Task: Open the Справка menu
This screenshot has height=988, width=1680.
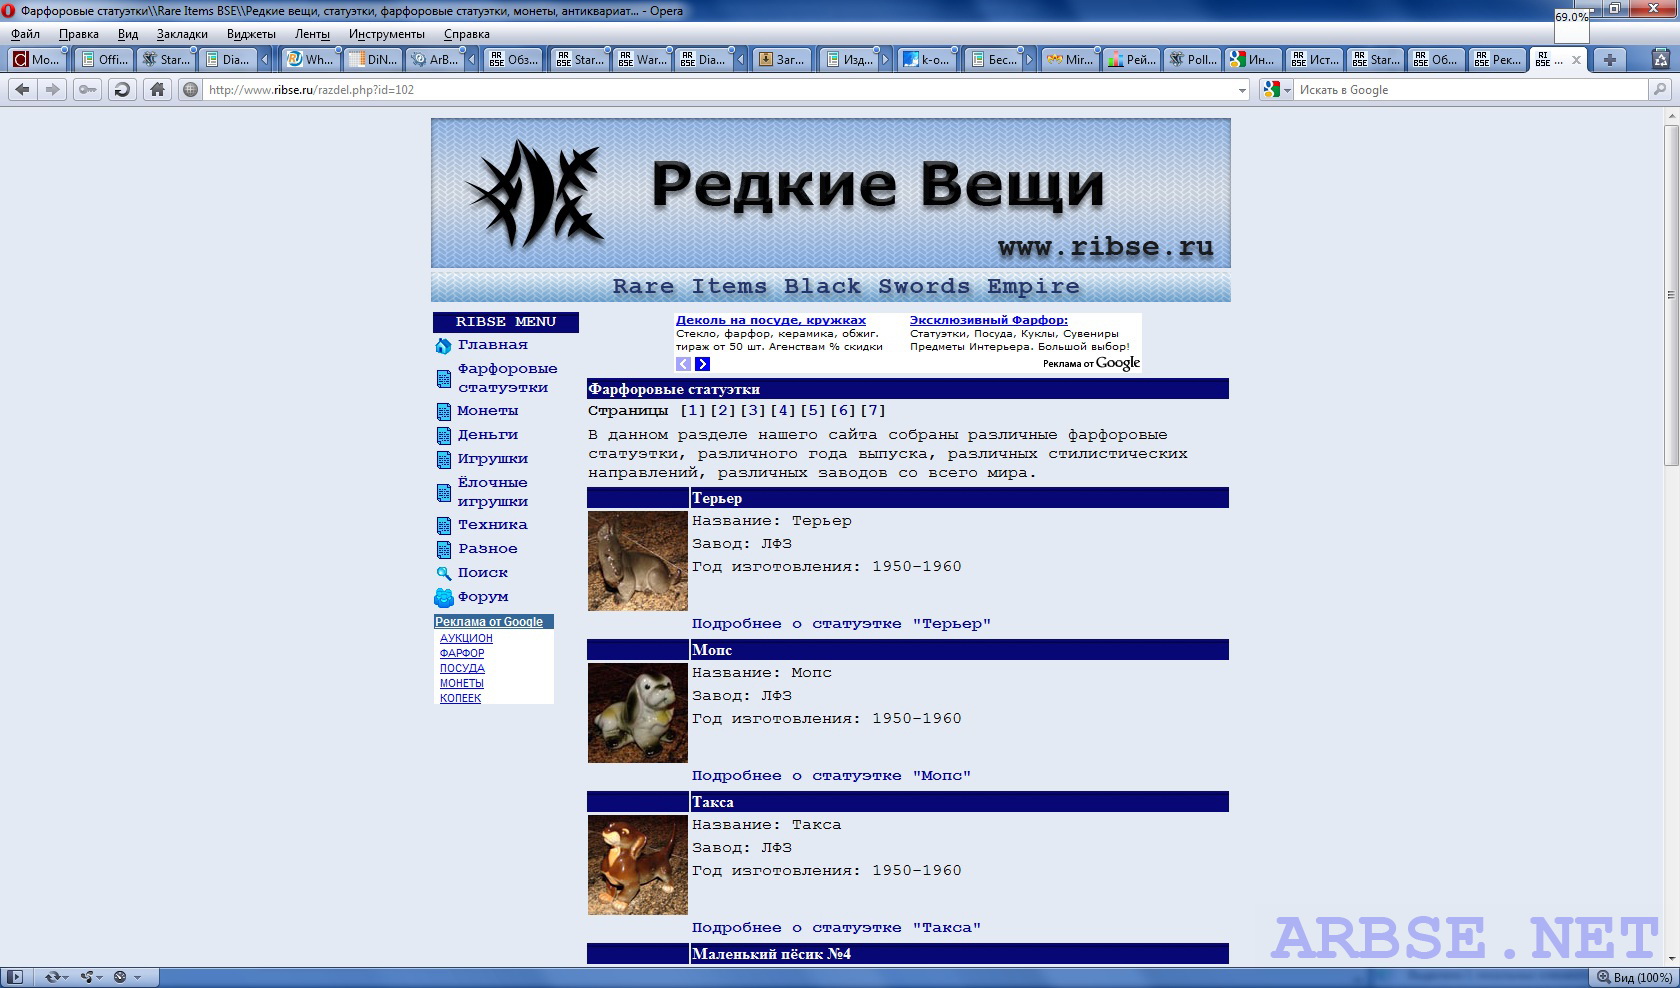Action: pos(467,34)
